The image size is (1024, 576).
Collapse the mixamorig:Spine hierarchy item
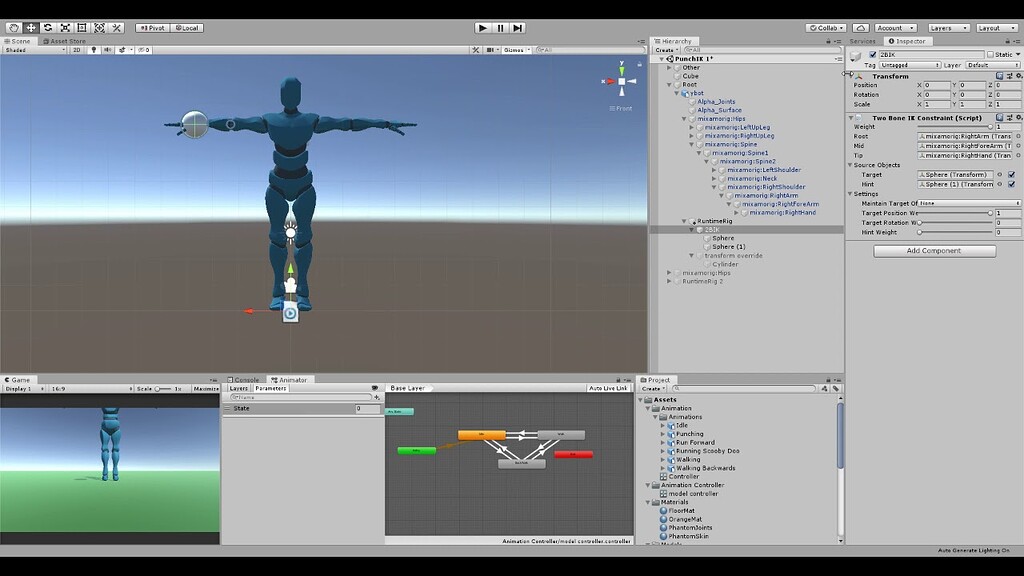[x=691, y=144]
